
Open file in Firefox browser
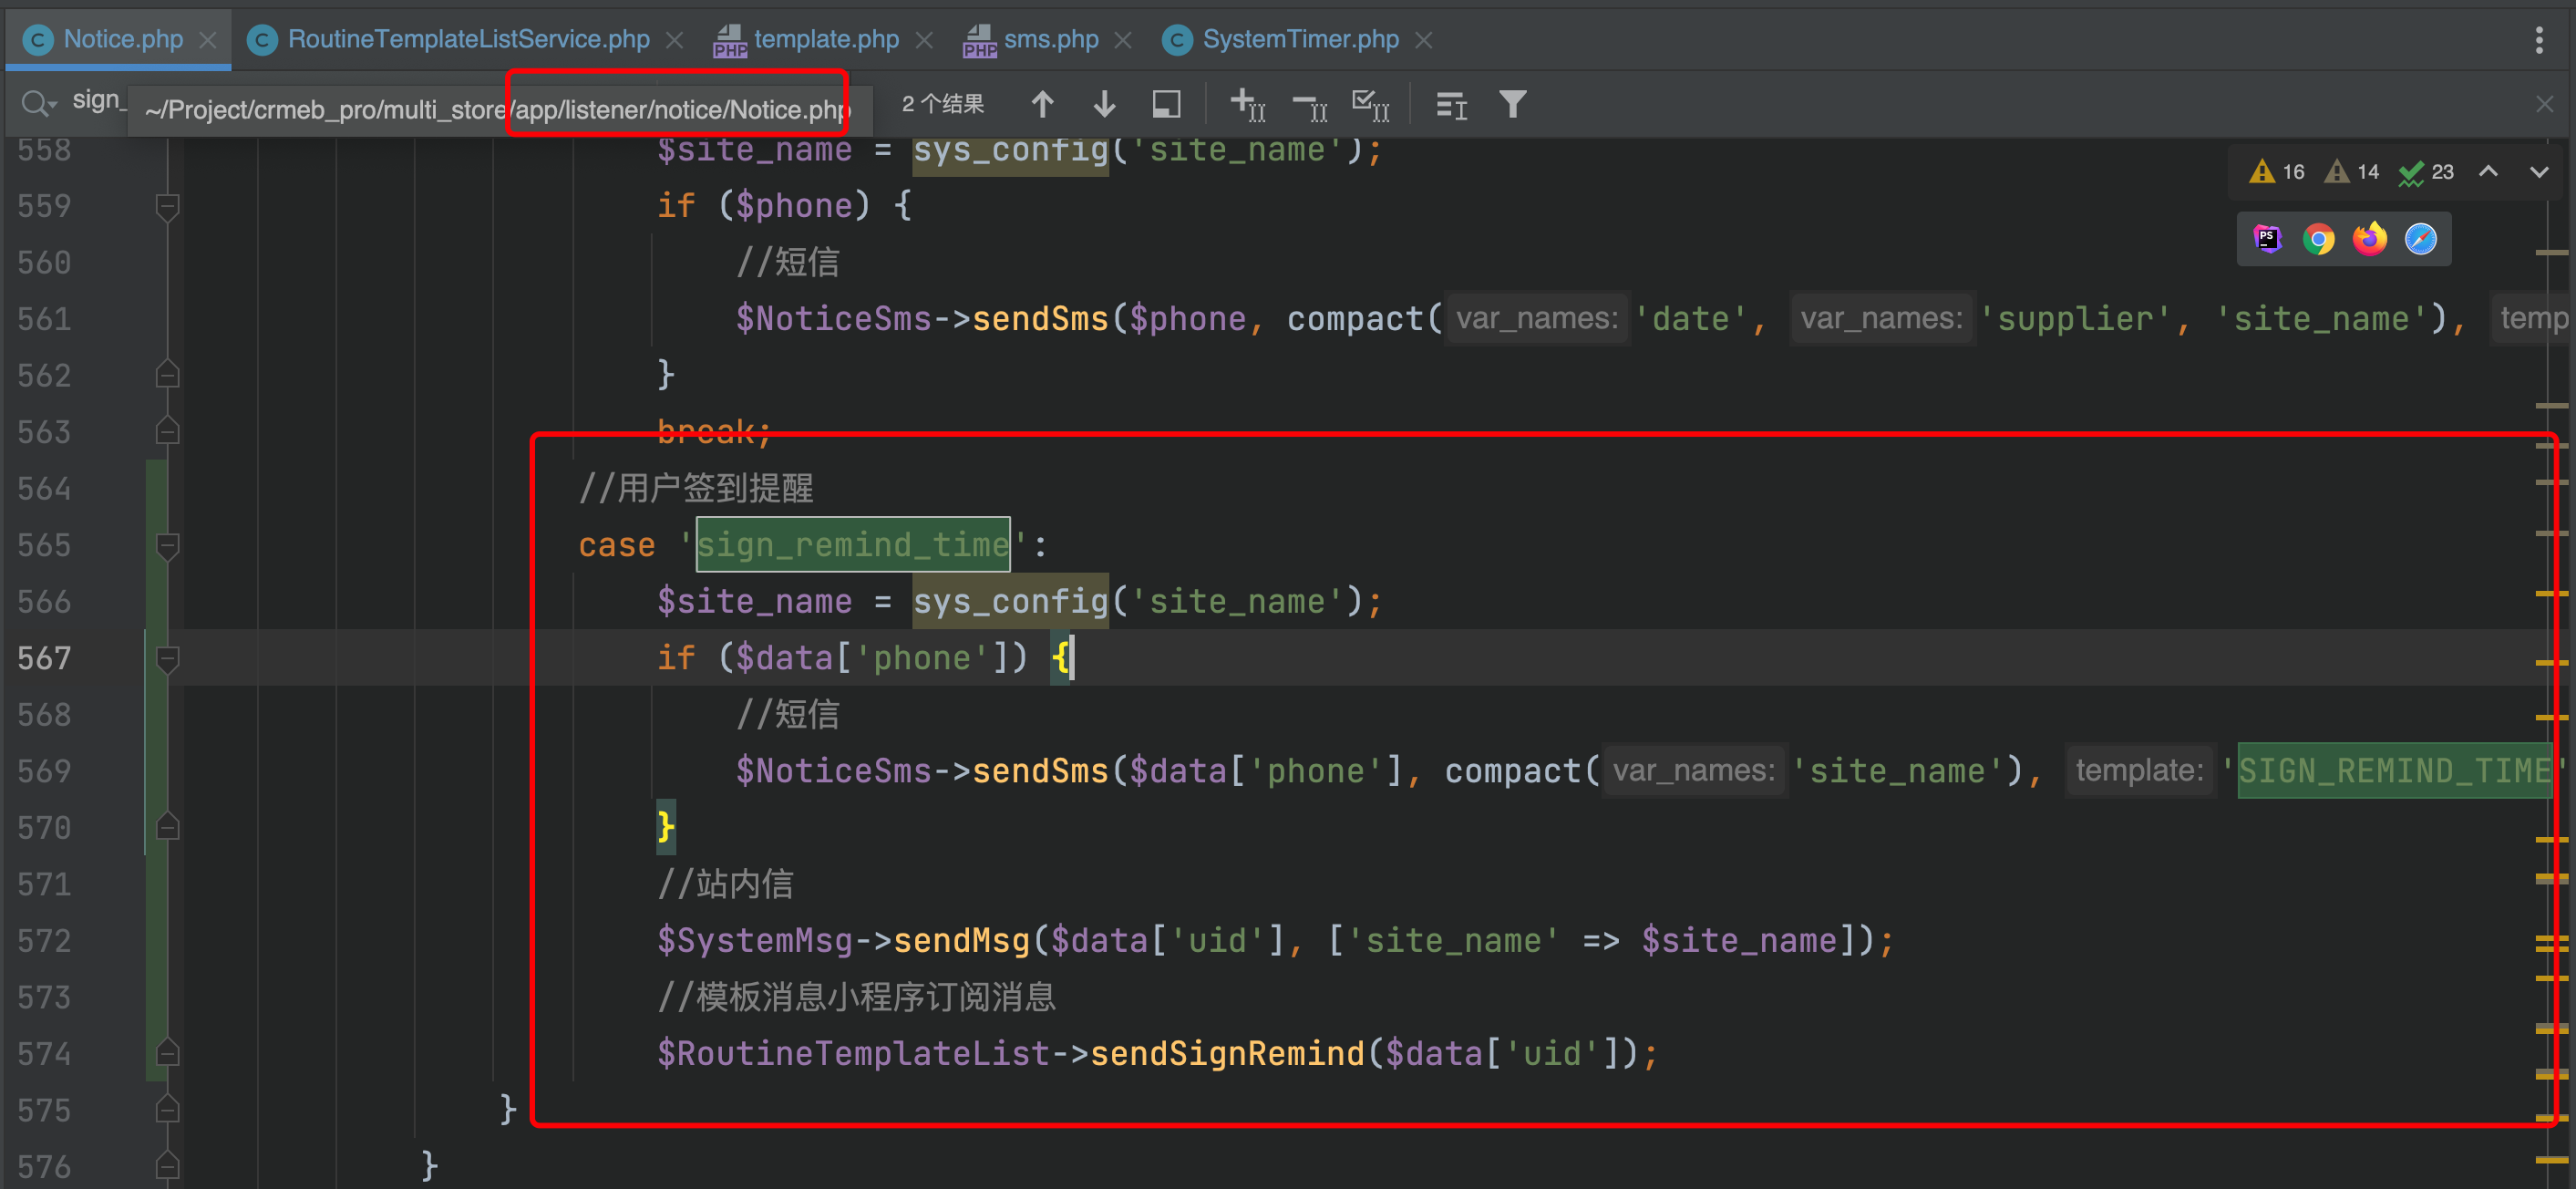click(x=2369, y=239)
